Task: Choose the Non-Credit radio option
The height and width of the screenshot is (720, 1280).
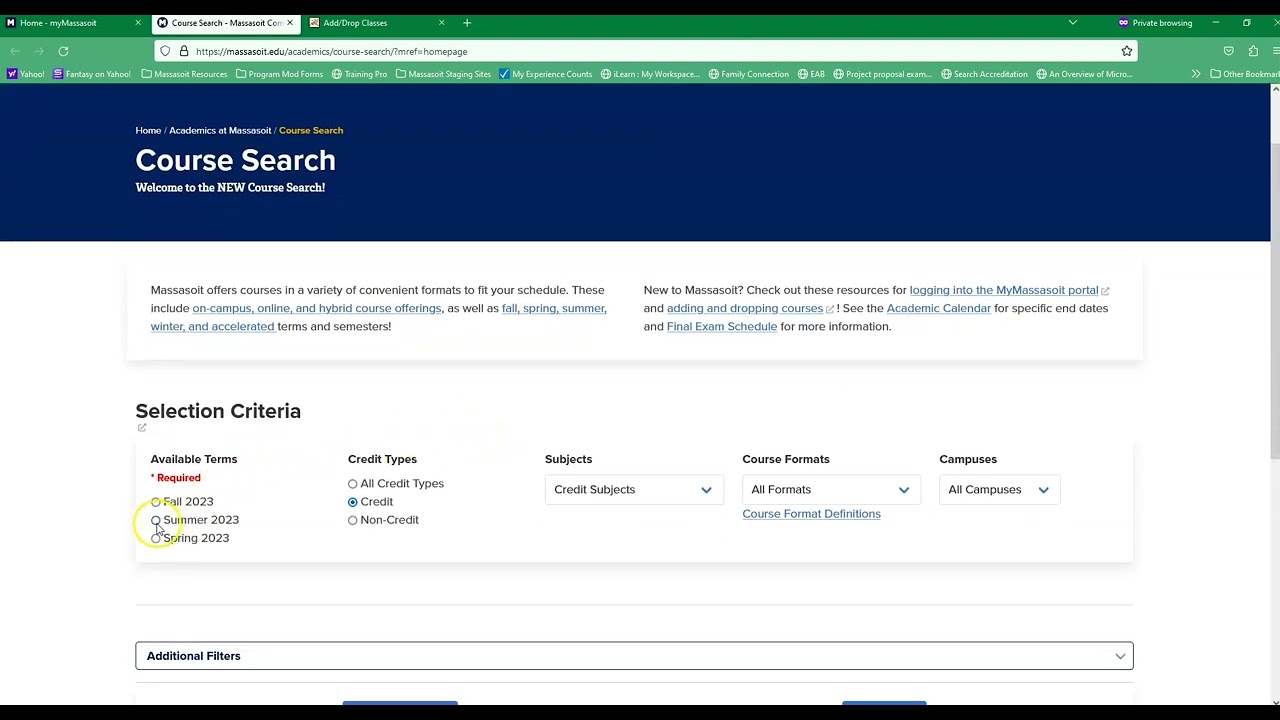Action: (353, 520)
